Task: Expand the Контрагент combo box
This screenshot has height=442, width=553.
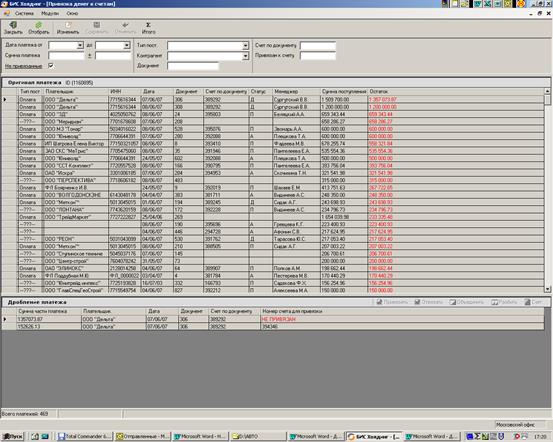Action: 245,56
